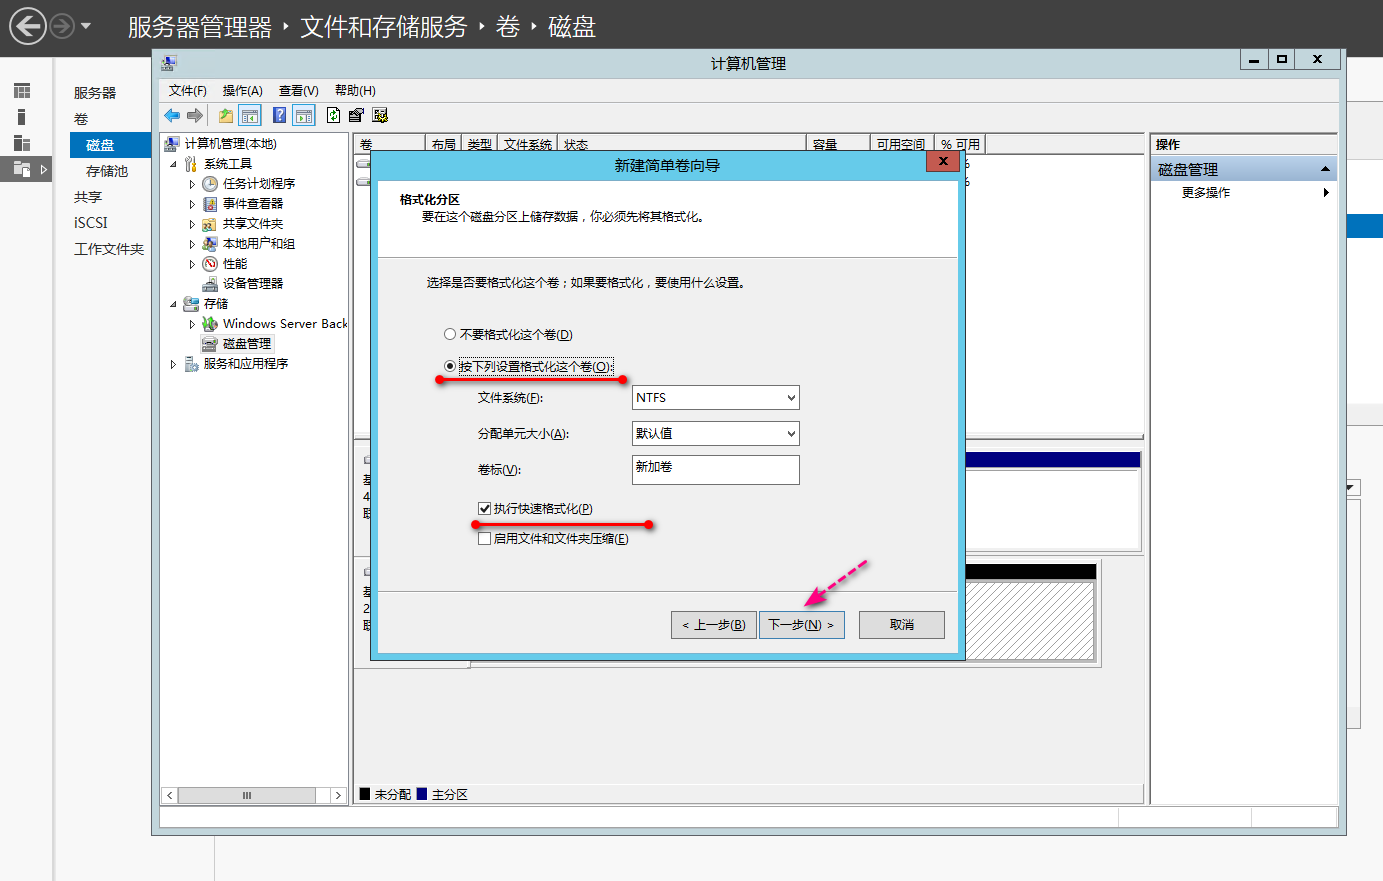1383x881 pixels.
Task: Click the blue help question mark icon
Action: pos(280,116)
